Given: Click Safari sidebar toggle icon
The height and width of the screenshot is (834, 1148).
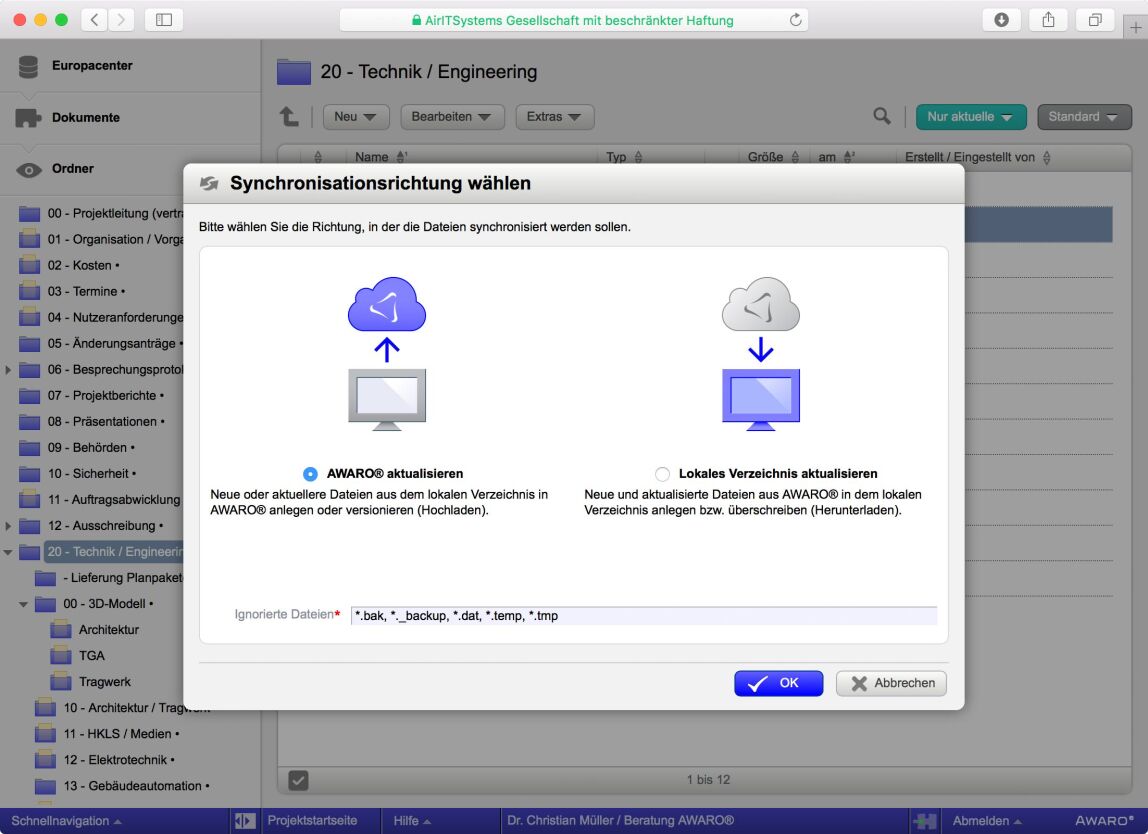Looking at the screenshot, I should 164,20.
